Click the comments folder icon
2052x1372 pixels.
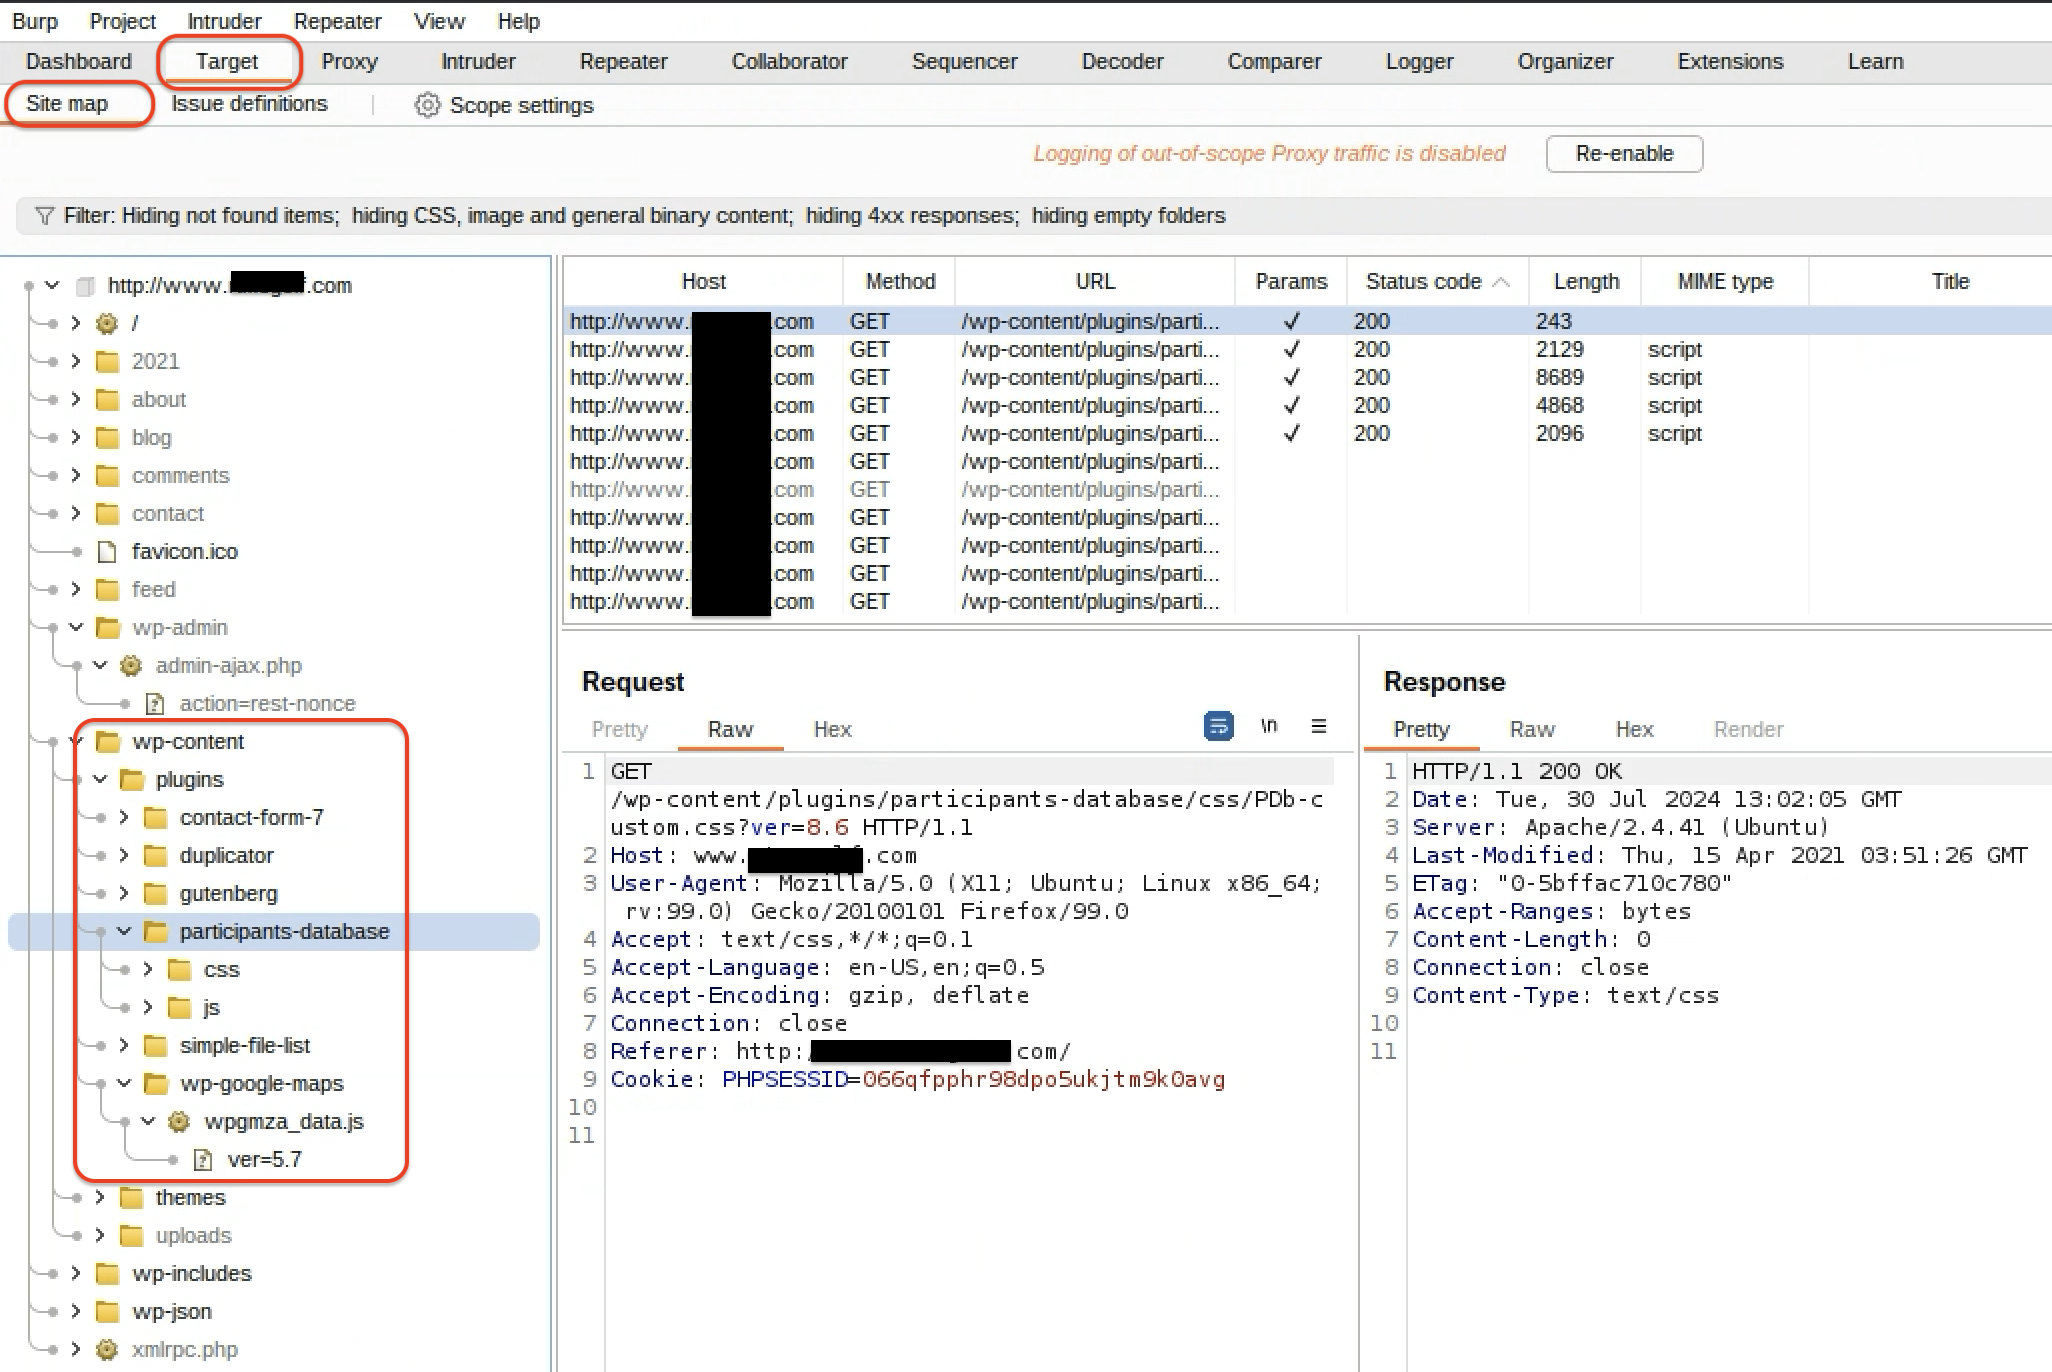pos(107,475)
